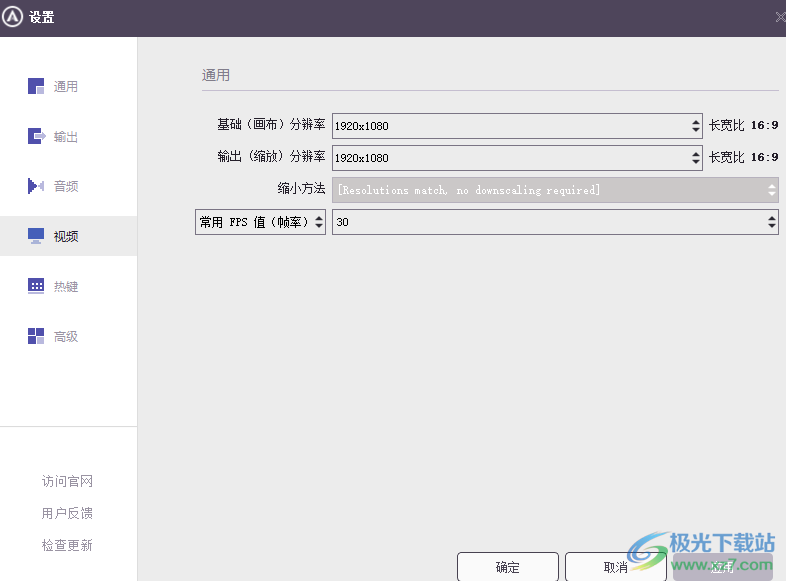The height and width of the screenshot is (581, 786).
Task: Switch to the 热键 settings tab
Action: tap(66, 287)
